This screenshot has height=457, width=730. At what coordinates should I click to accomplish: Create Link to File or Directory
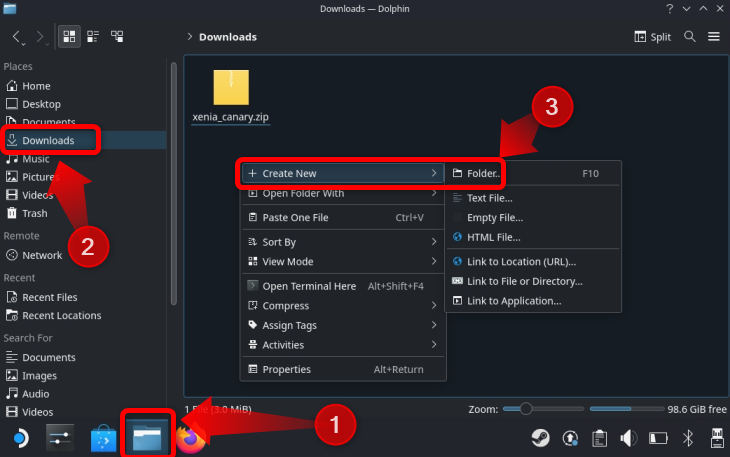click(533, 281)
